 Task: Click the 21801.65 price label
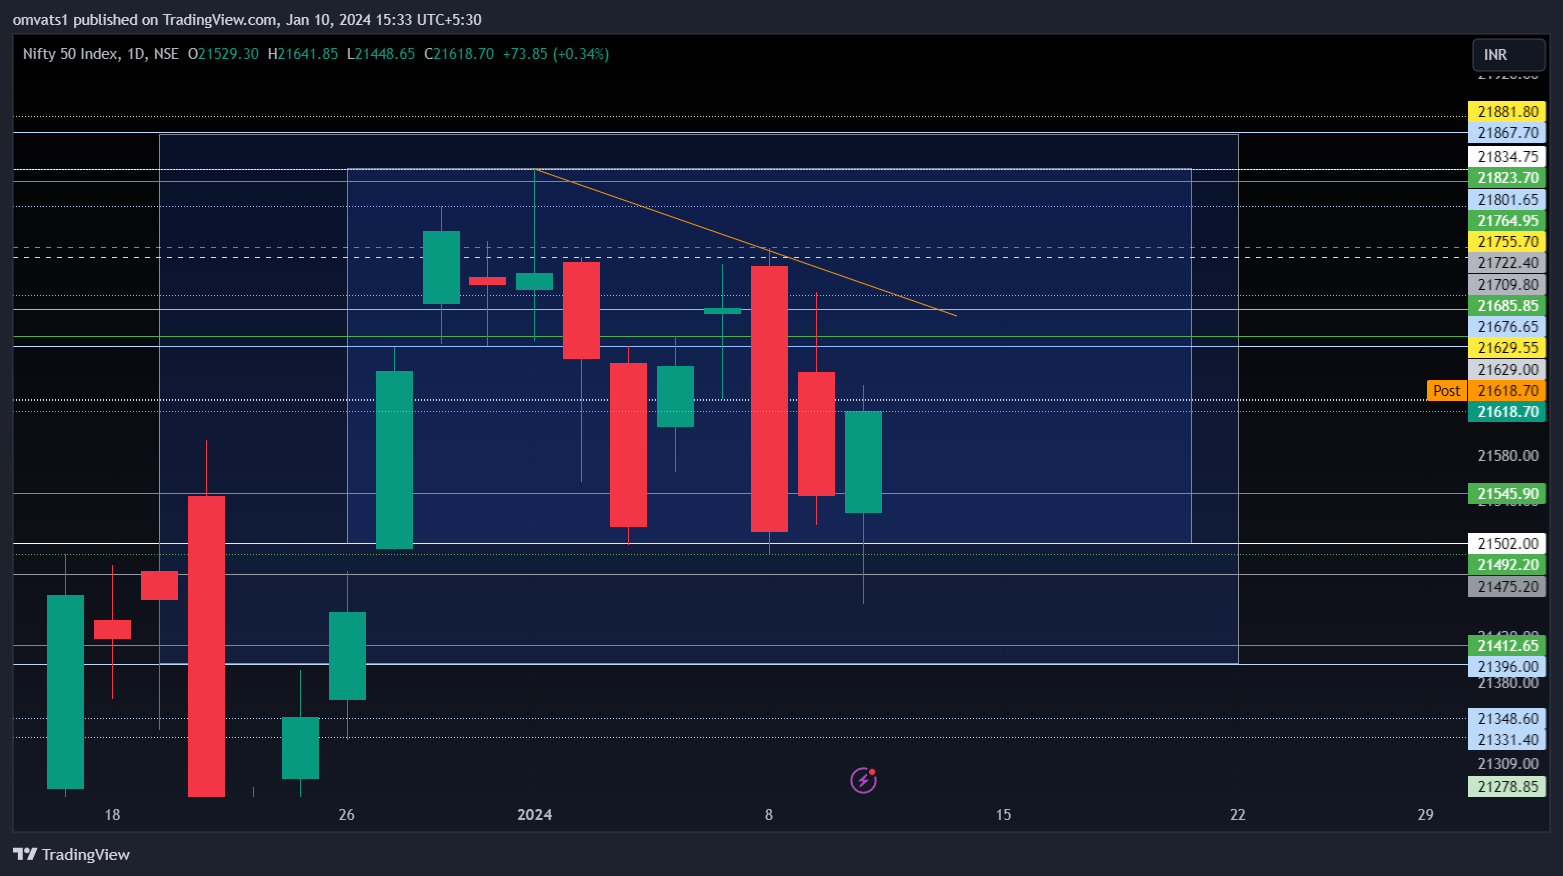pyautogui.click(x=1507, y=200)
